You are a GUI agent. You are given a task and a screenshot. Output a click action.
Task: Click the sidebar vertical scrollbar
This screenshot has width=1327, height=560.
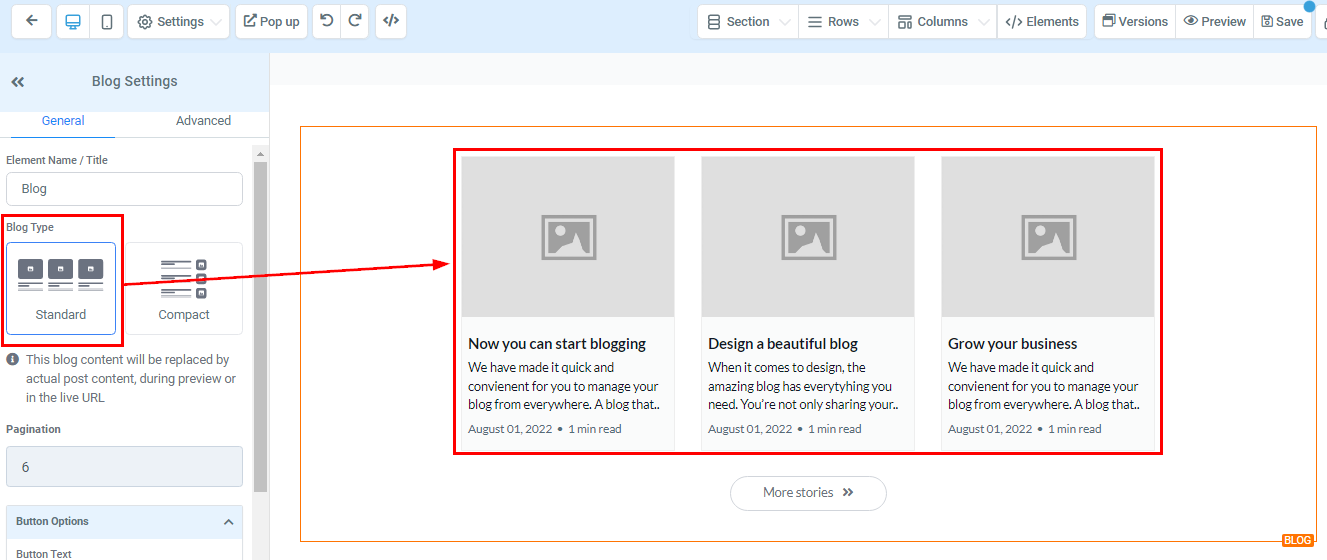261,320
